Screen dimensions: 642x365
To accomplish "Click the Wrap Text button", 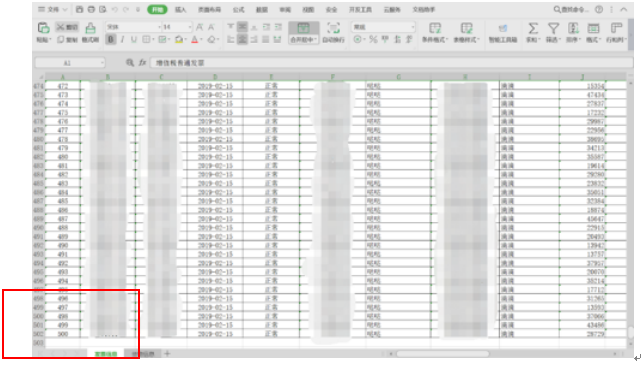I will 333,33.
